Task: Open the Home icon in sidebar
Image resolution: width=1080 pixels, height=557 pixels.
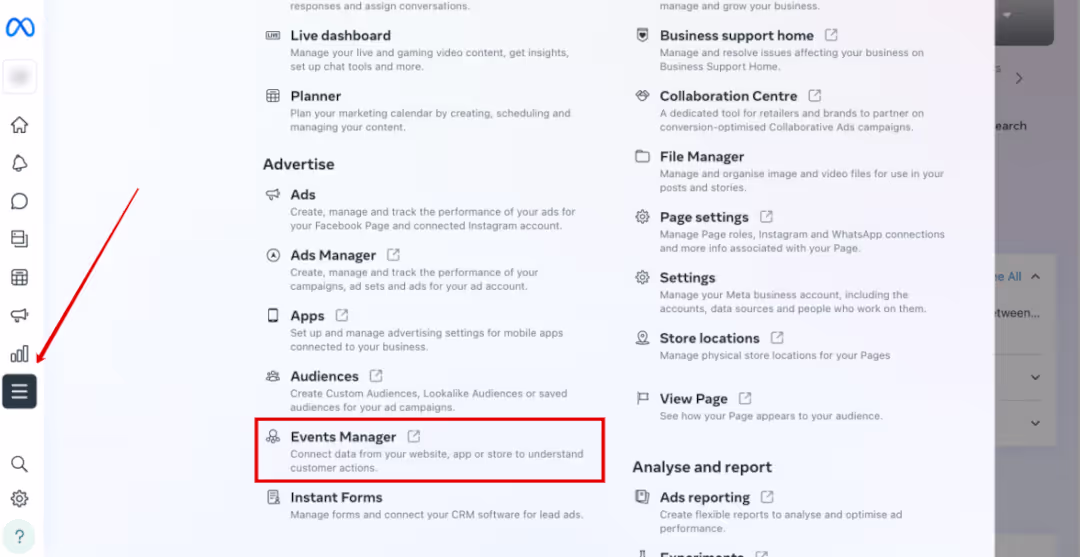Action: 19,125
